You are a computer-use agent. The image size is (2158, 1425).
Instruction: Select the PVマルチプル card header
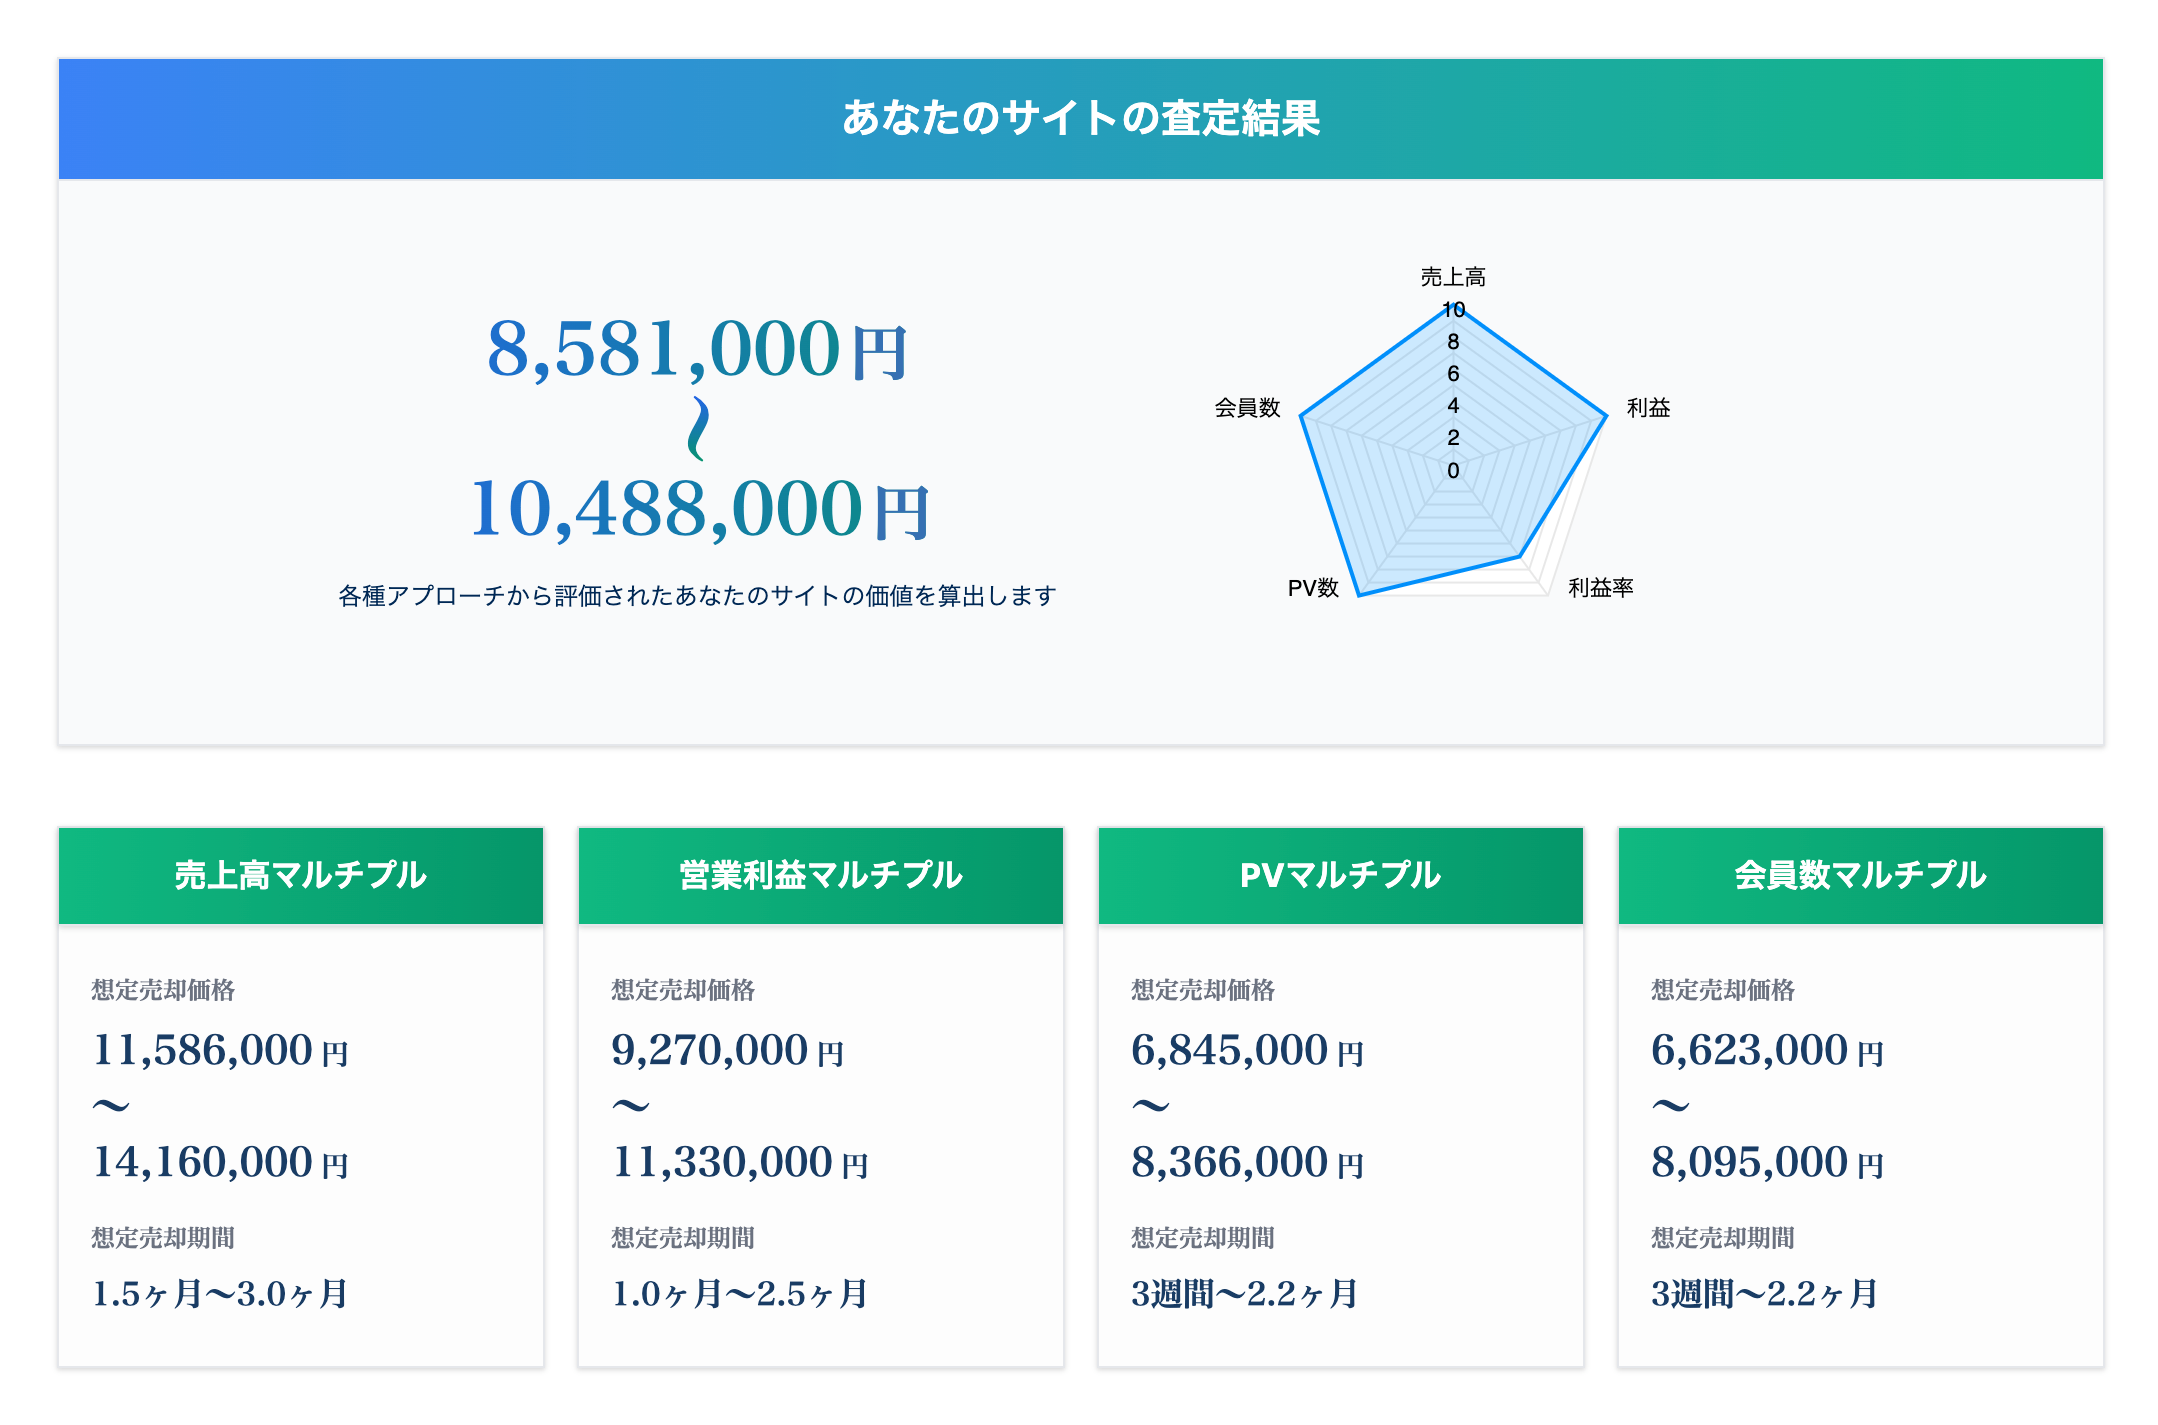coord(1340,875)
